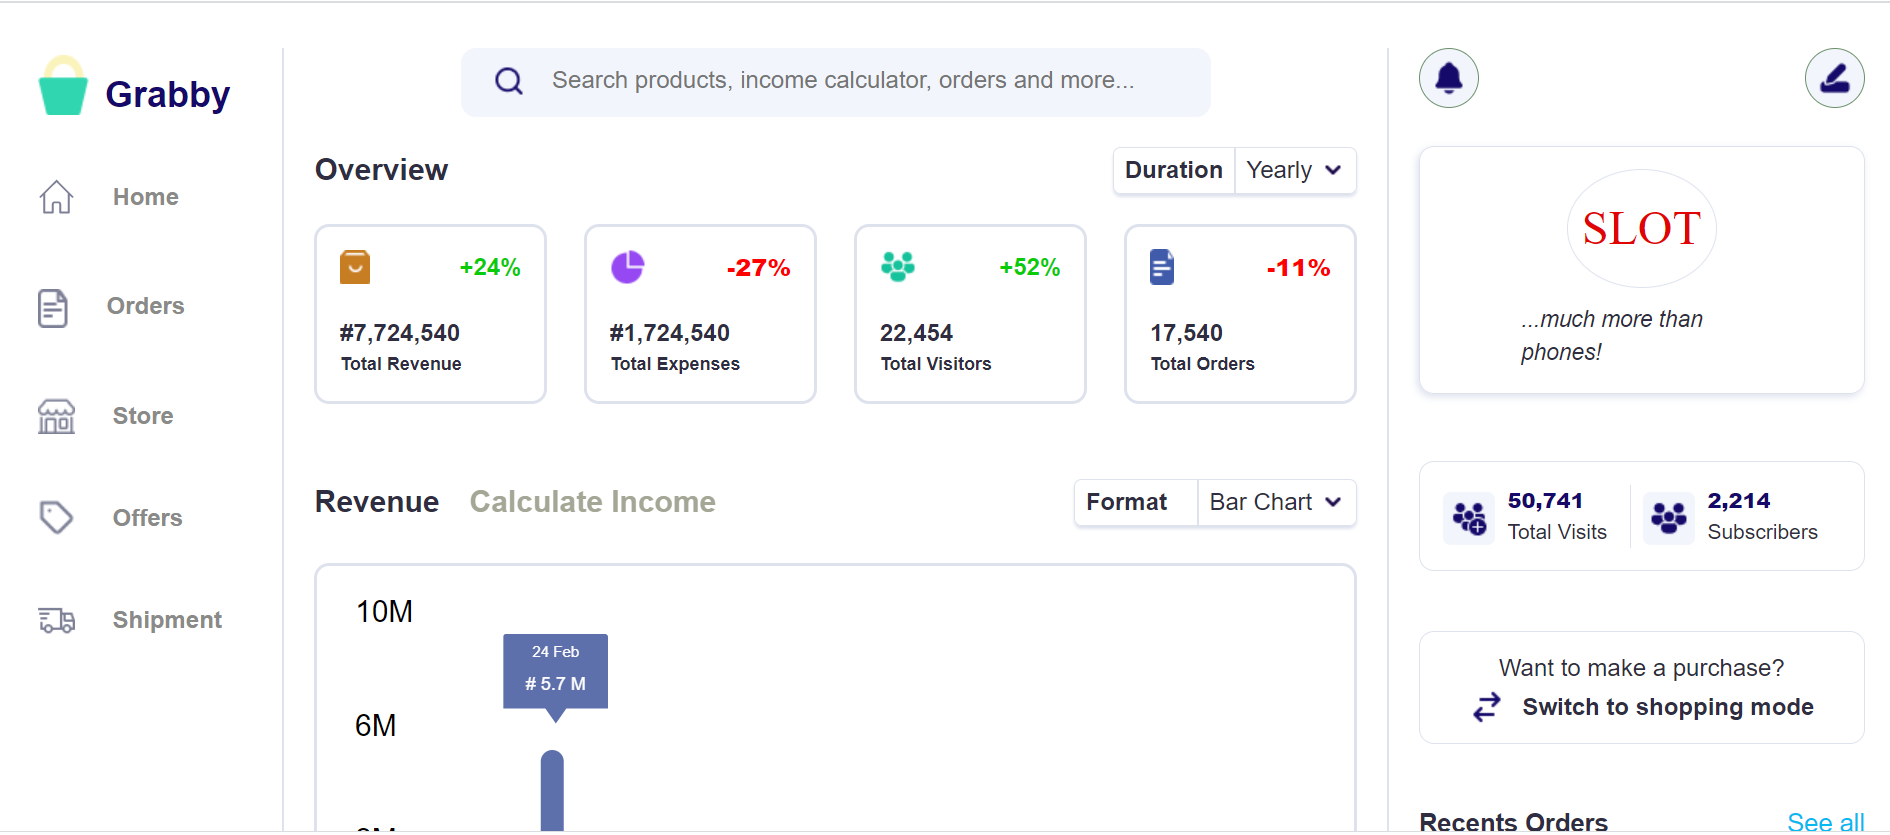1890x835 pixels.
Task: Click the search magnifier icon
Action: coord(509,81)
